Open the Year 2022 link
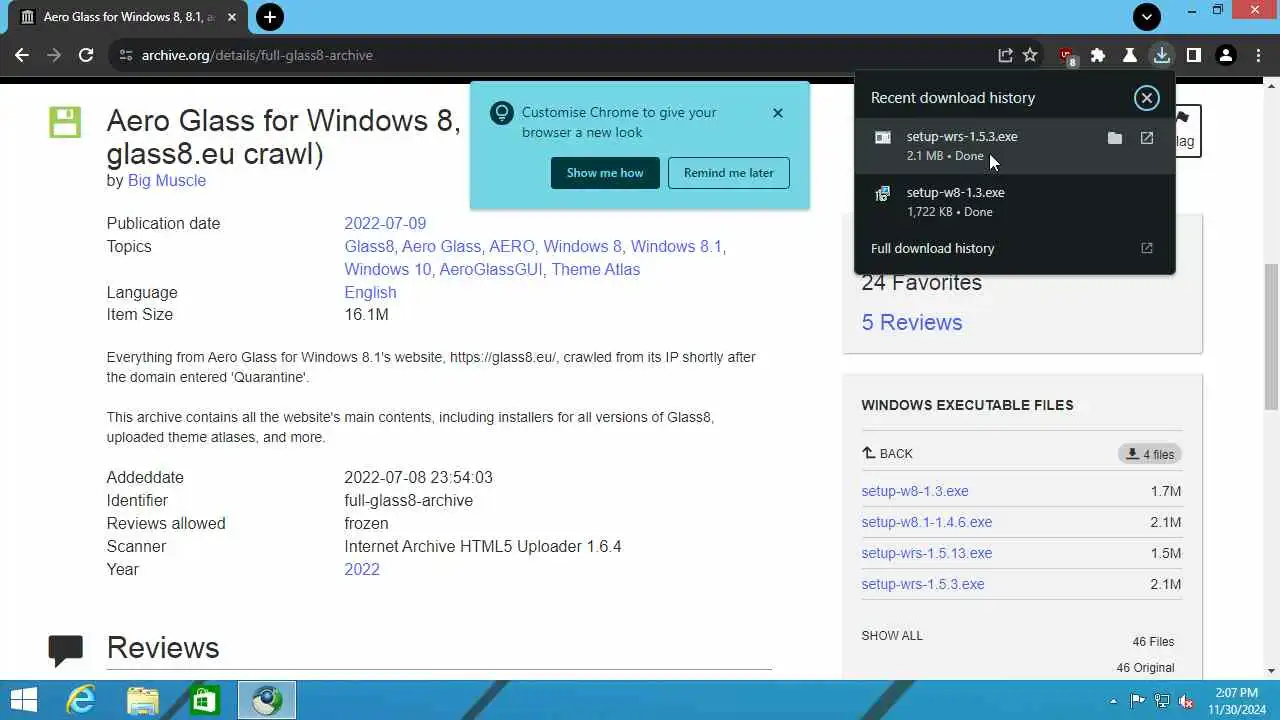Viewport: 1280px width, 720px height. (x=362, y=569)
